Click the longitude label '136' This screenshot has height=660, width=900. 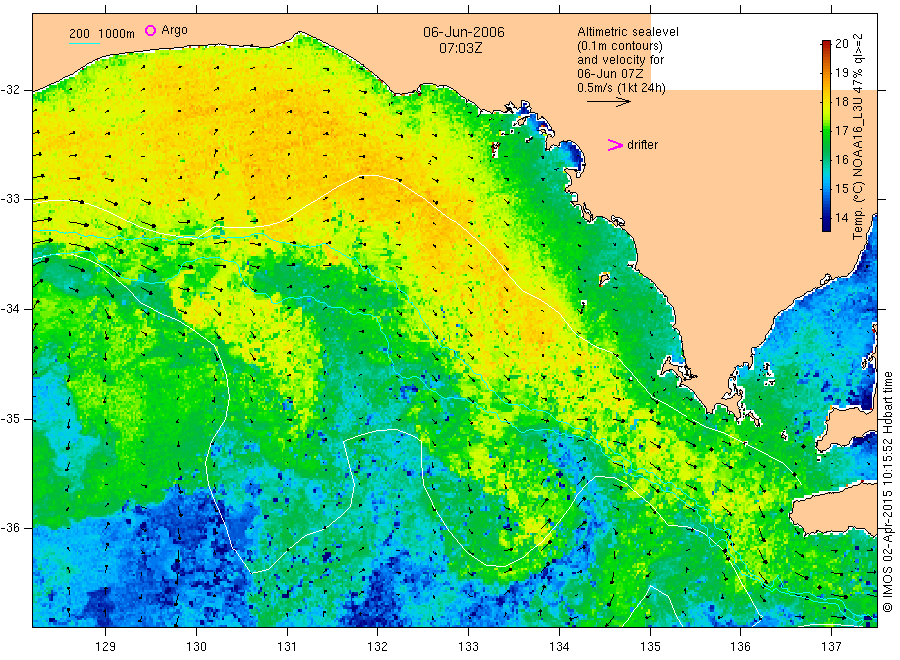point(740,647)
